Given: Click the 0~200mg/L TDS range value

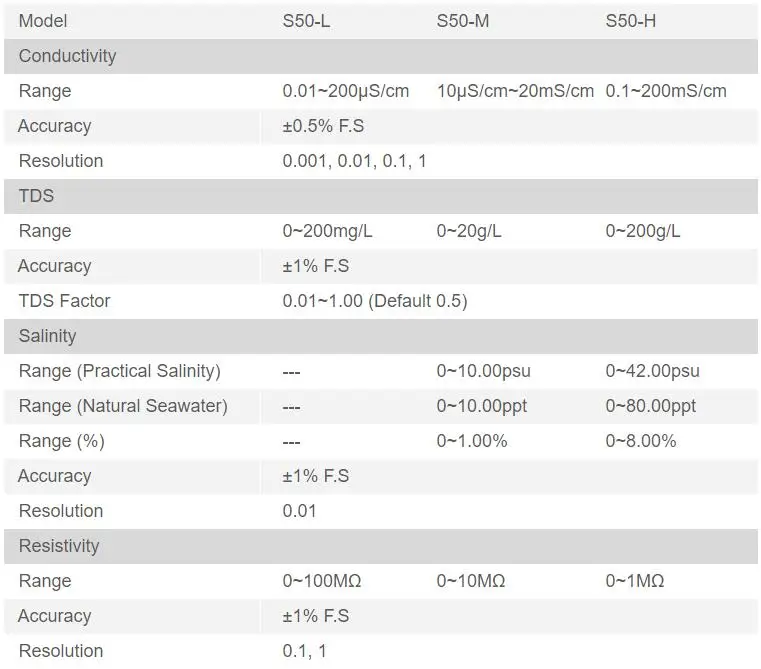Looking at the screenshot, I should click(328, 231).
